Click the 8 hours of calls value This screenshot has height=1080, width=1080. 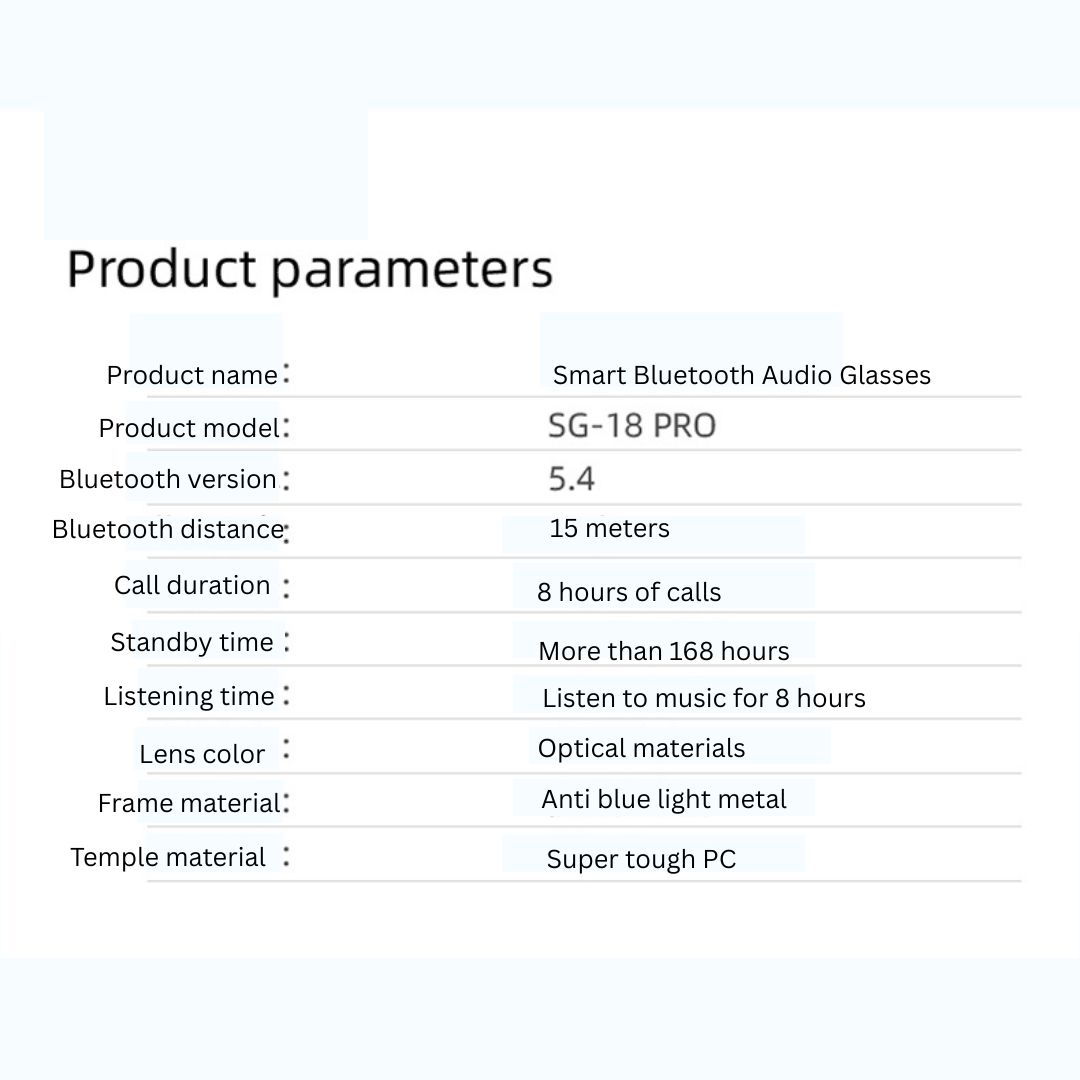[629, 592]
